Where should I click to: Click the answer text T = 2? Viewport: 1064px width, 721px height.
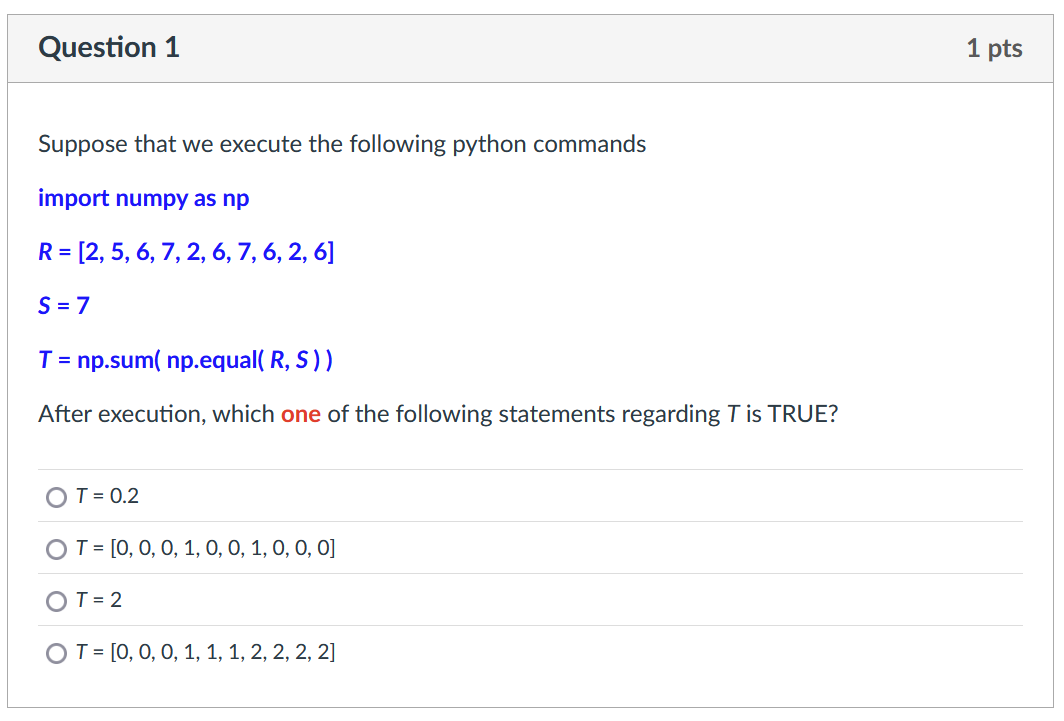pos(99,600)
